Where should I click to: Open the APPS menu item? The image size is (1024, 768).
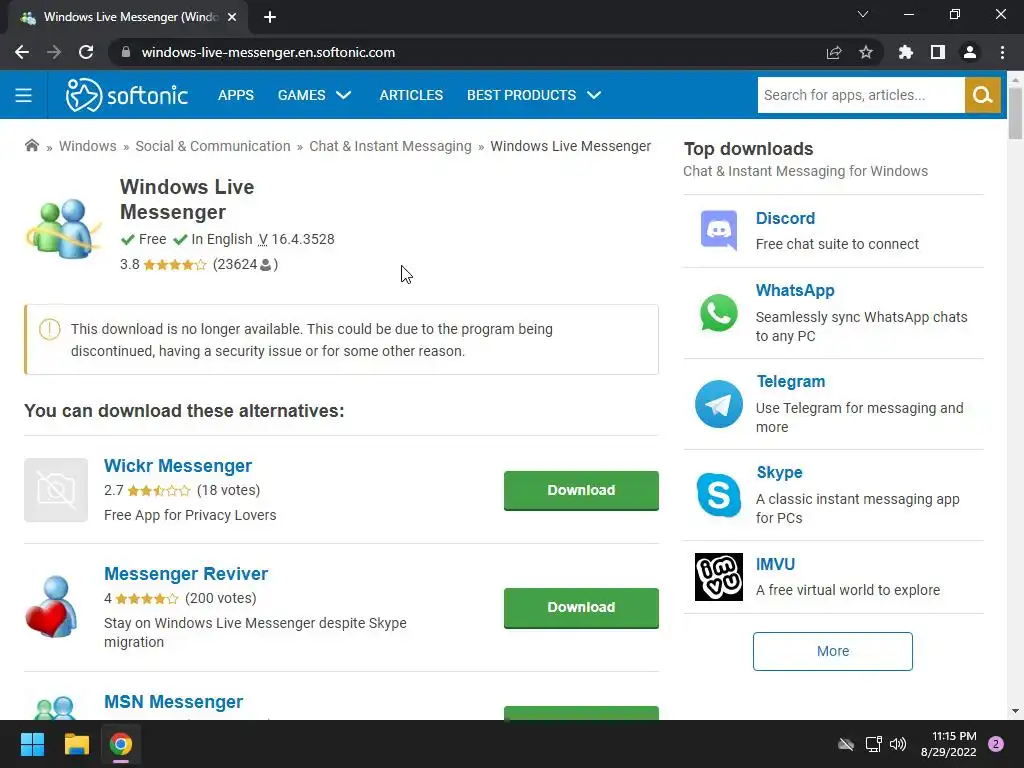click(x=236, y=95)
